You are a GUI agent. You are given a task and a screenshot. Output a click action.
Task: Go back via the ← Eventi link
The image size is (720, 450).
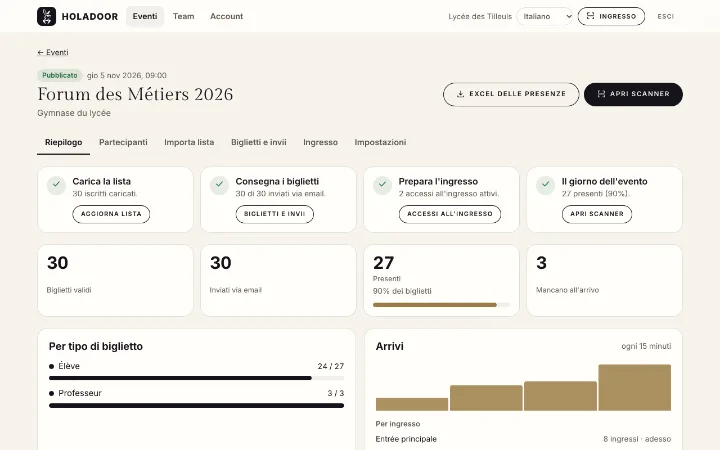tap(53, 52)
